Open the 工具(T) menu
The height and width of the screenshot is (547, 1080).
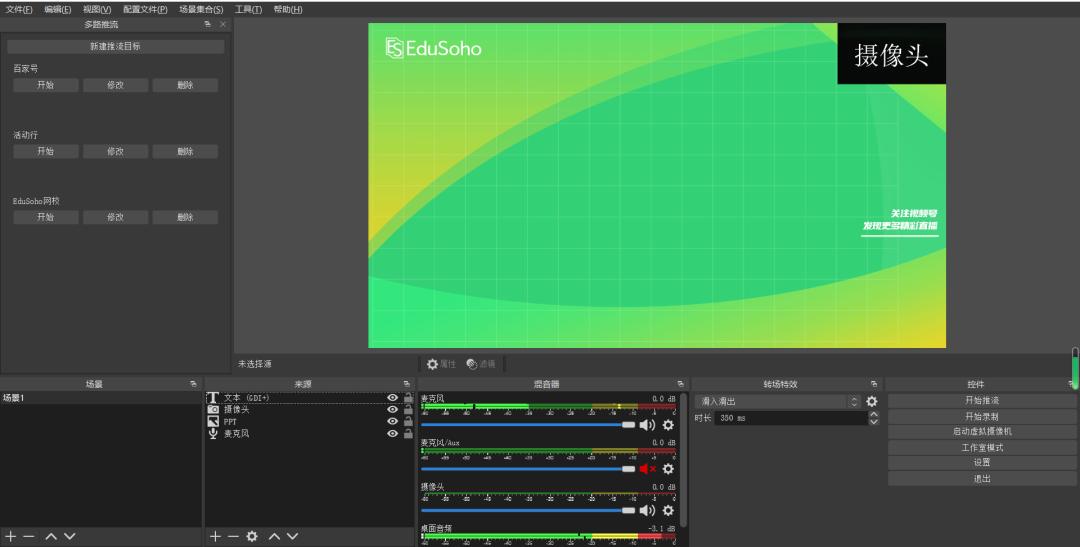(x=248, y=9)
